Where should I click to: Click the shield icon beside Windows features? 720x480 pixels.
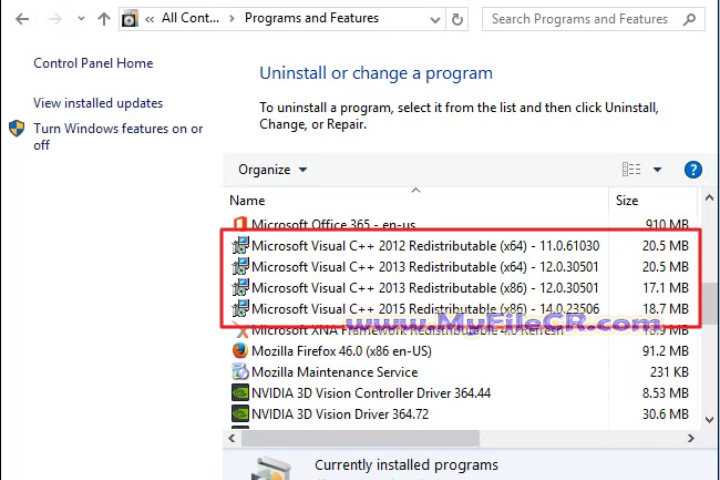pos(17,129)
